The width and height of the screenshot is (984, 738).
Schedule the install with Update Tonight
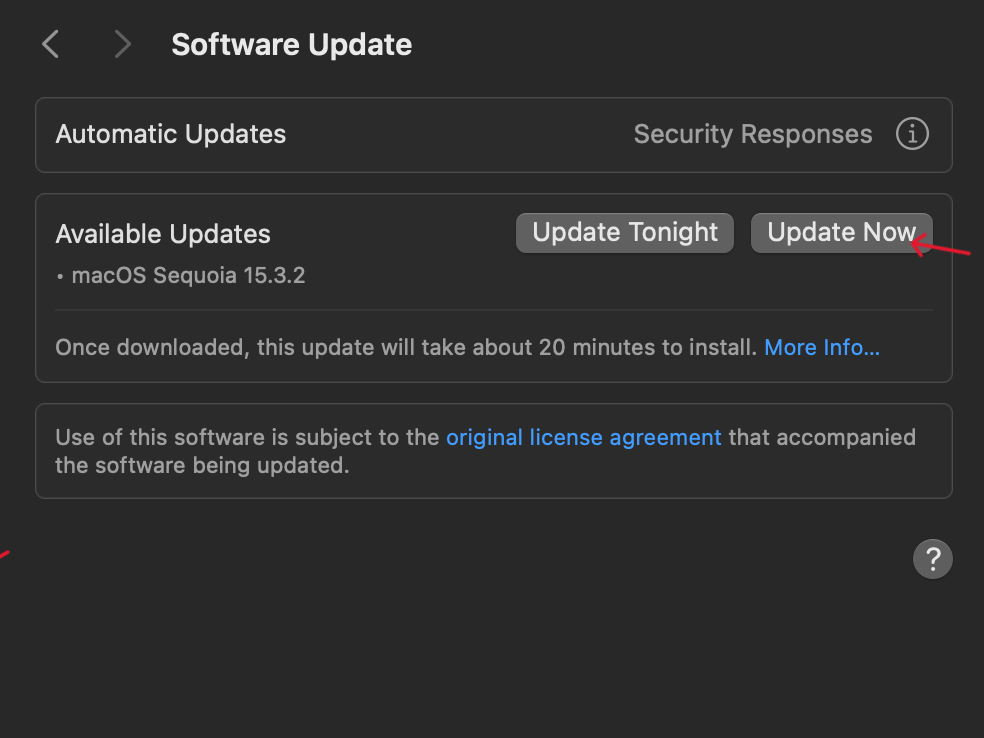[624, 233]
